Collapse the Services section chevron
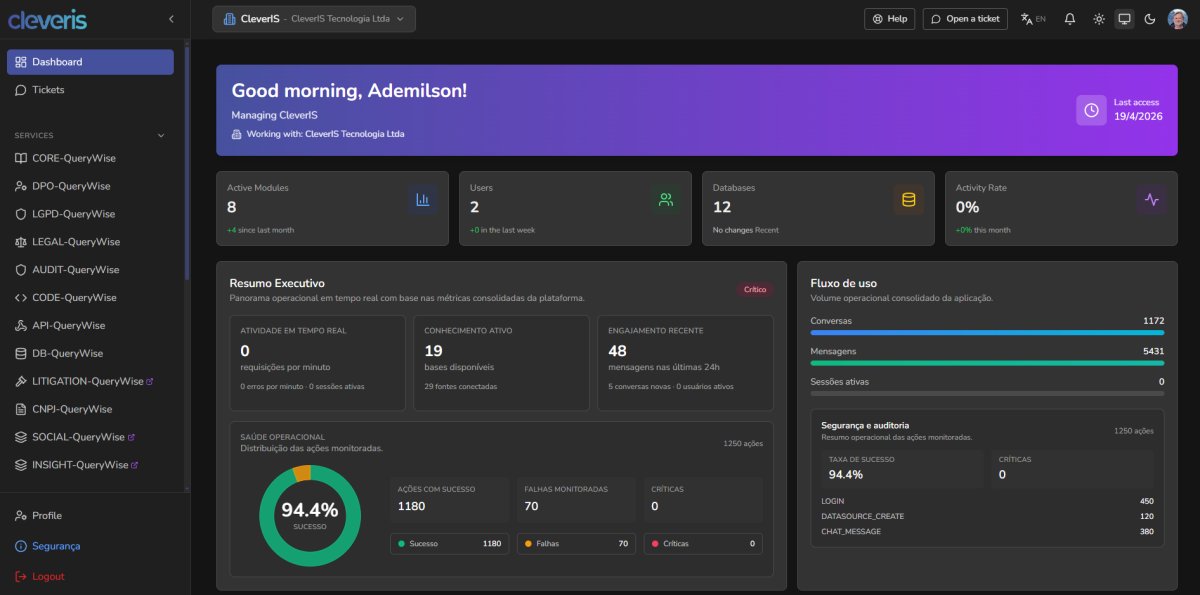1200x595 pixels. [x=161, y=135]
